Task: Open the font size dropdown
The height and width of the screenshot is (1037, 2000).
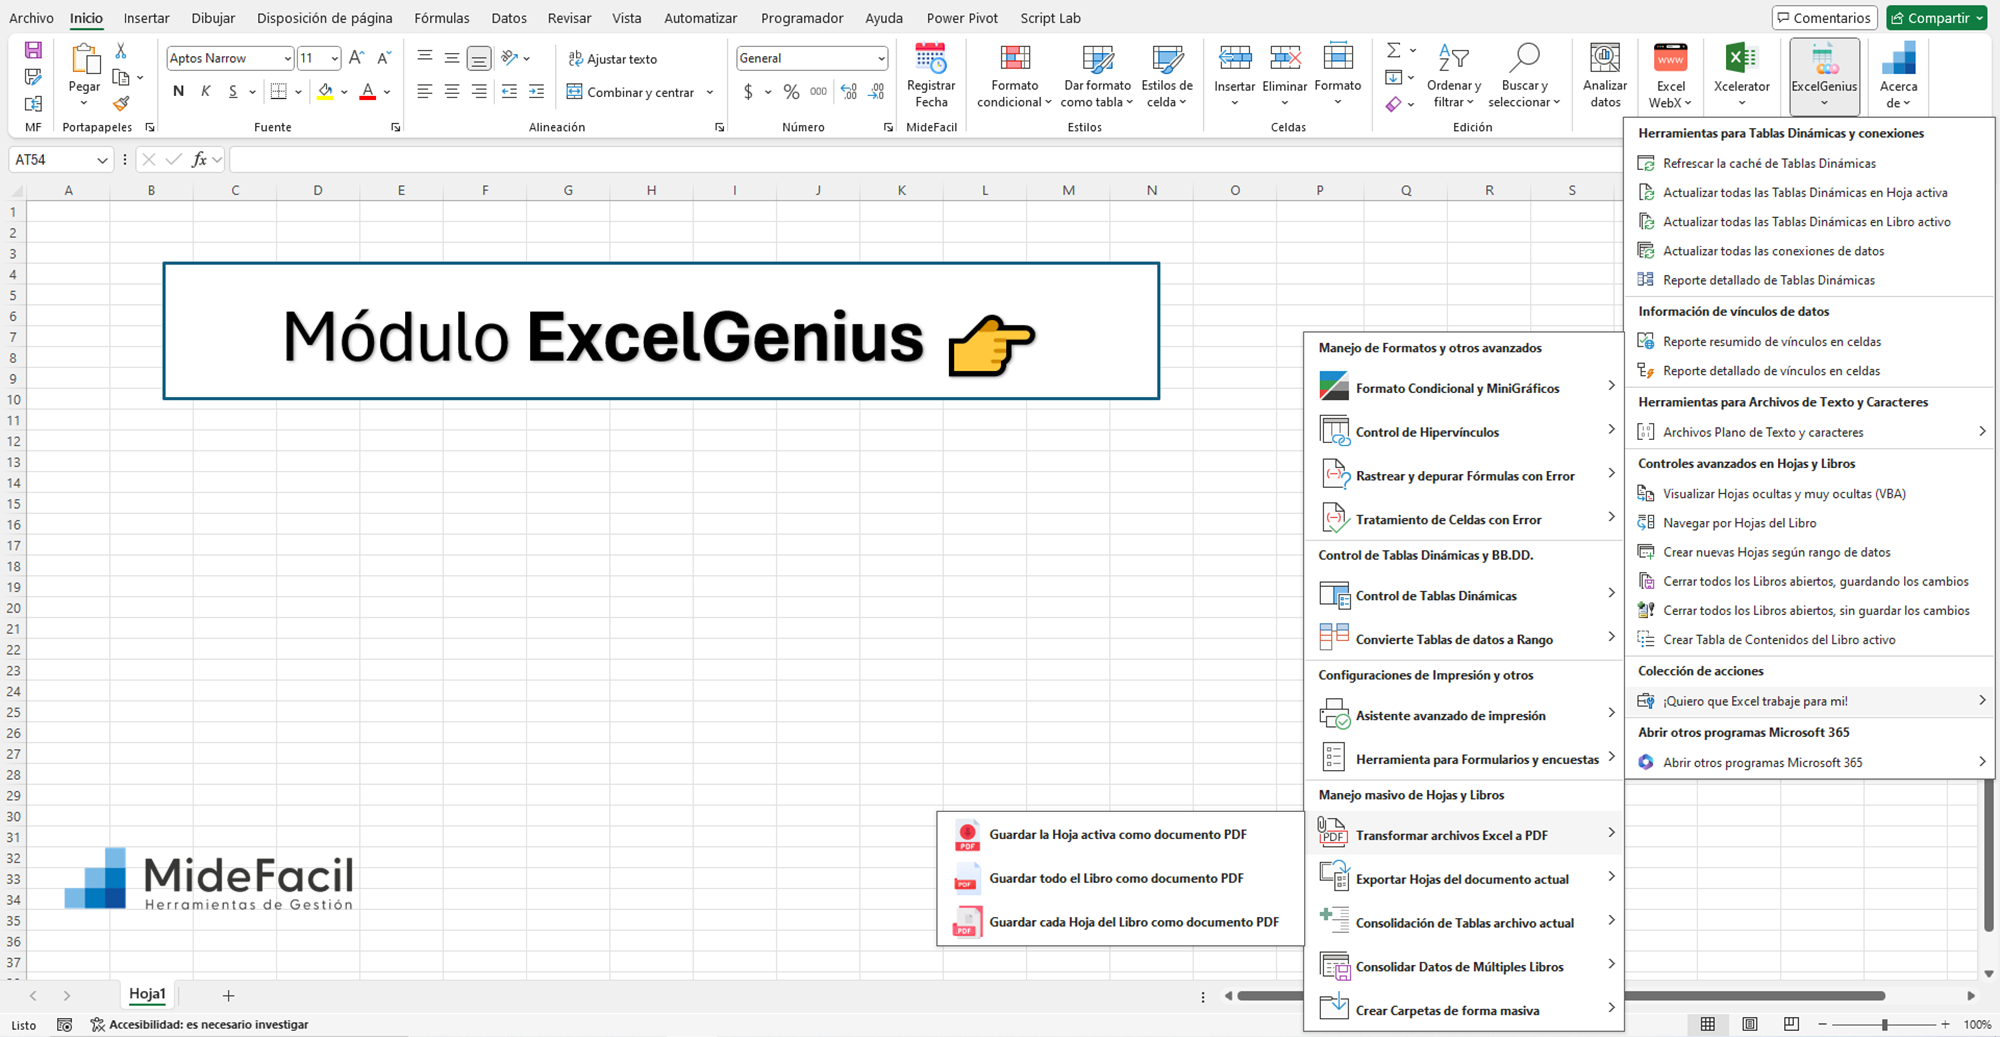Action: pyautogui.click(x=334, y=58)
